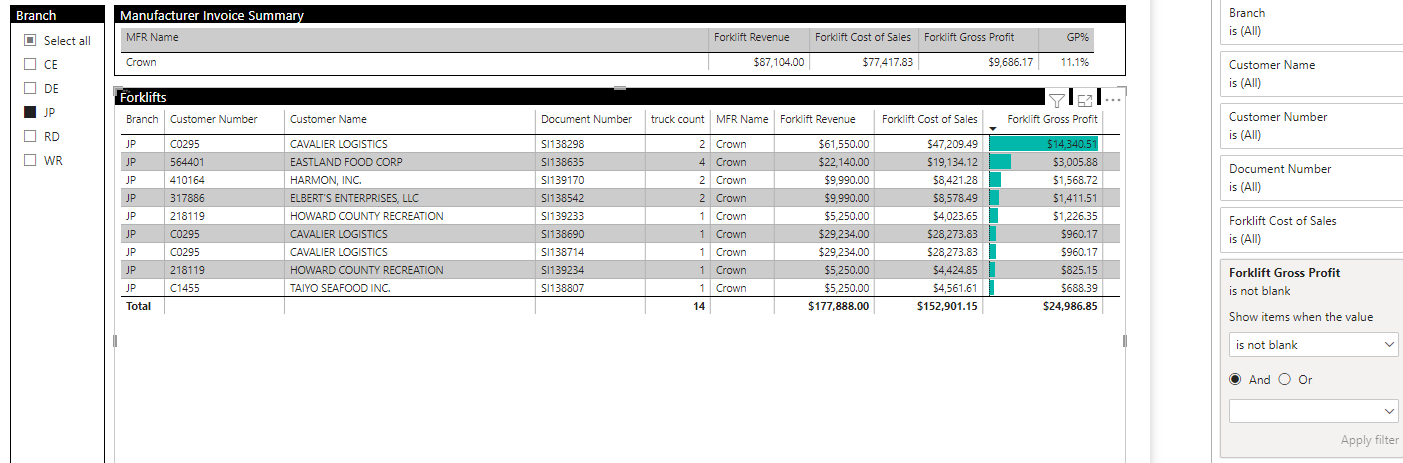The height and width of the screenshot is (463, 1403).
Task: Uncheck the JP branch checkbox
Action: [x=30, y=113]
